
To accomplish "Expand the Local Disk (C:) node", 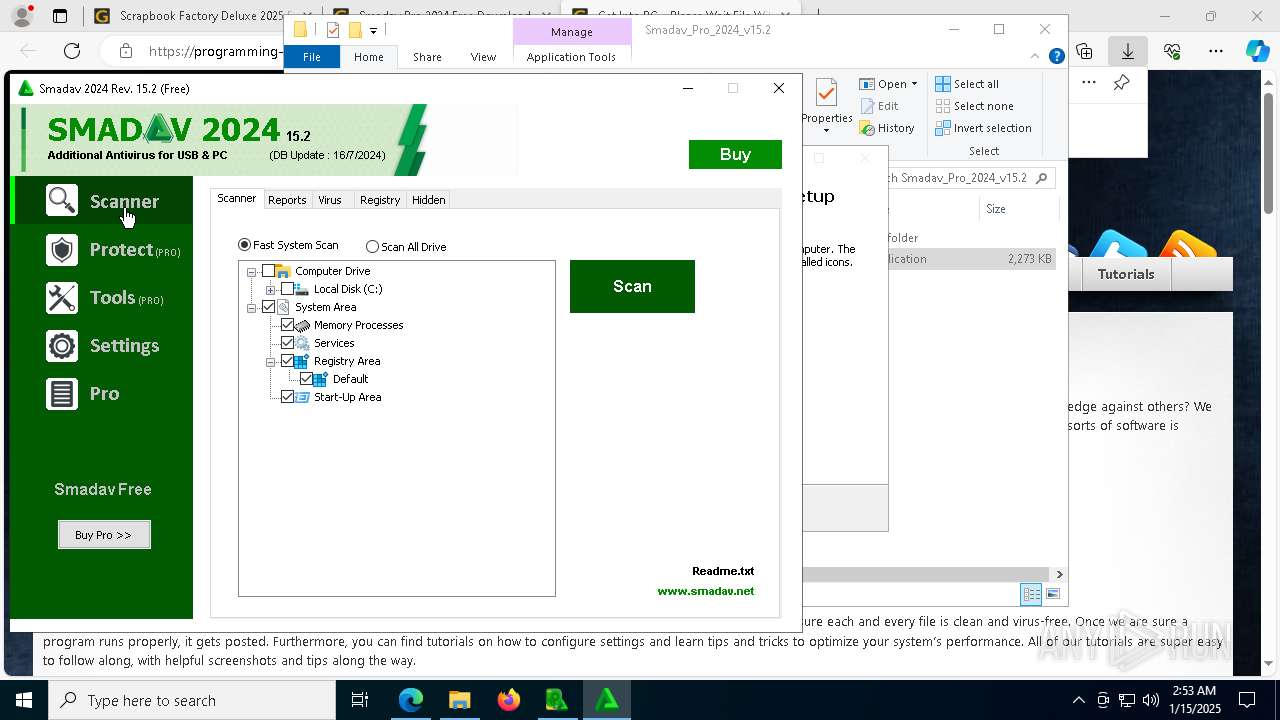I will pyautogui.click(x=271, y=290).
